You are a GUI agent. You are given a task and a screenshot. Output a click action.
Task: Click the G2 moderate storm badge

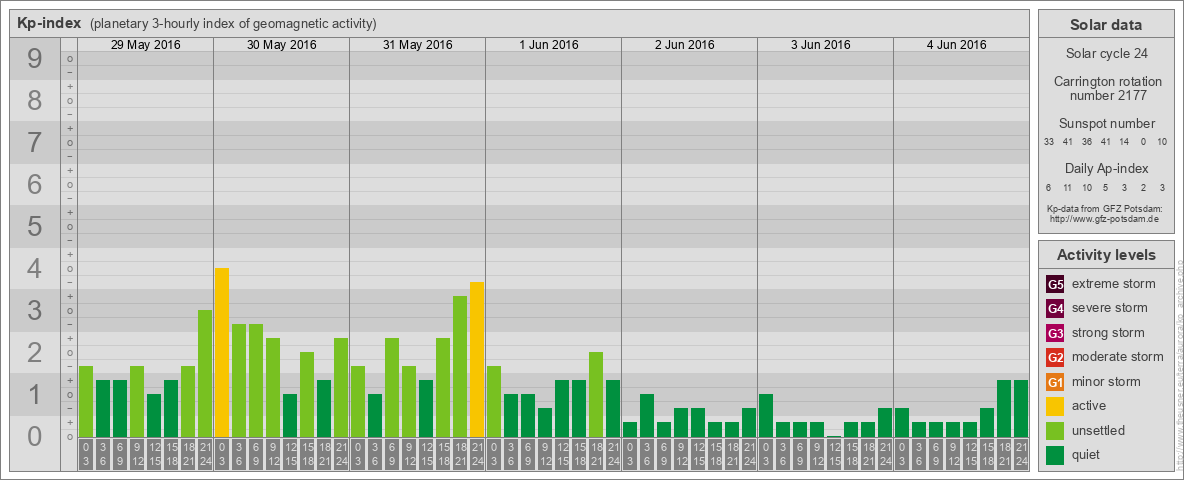click(1055, 358)
